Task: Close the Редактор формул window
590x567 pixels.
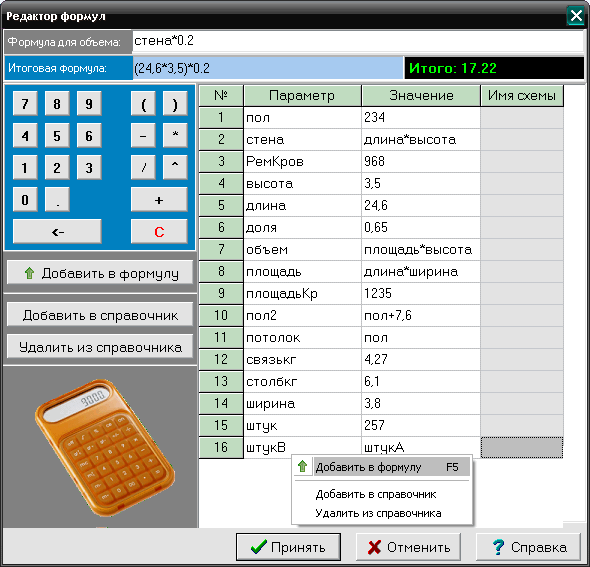Action: pyautogui.click(x=576, y=16)
